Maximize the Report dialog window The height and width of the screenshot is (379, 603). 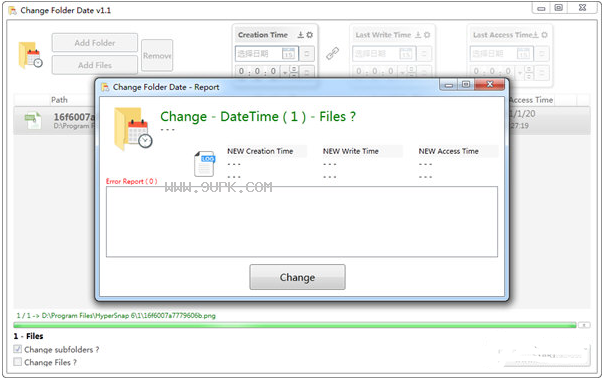[466, 85]
